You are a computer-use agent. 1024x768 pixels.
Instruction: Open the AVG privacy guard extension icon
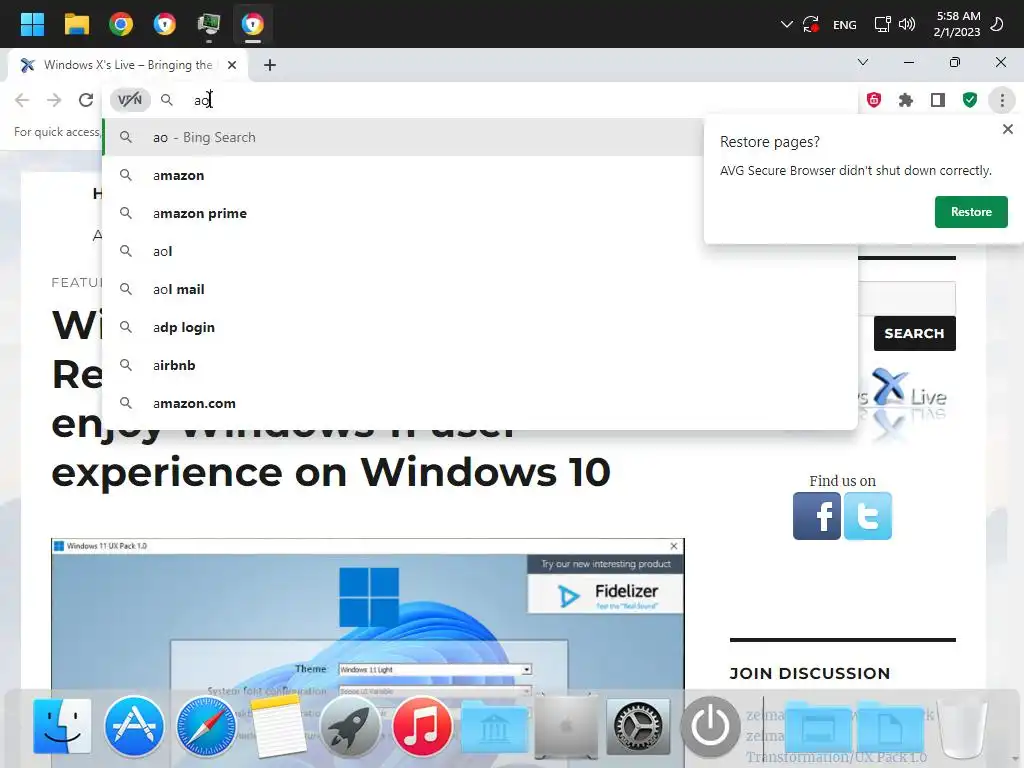874,100
